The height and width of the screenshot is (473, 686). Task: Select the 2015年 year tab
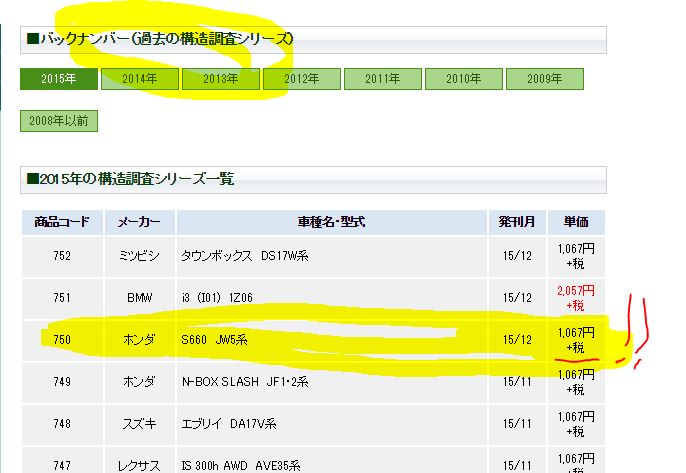[59, 79]
